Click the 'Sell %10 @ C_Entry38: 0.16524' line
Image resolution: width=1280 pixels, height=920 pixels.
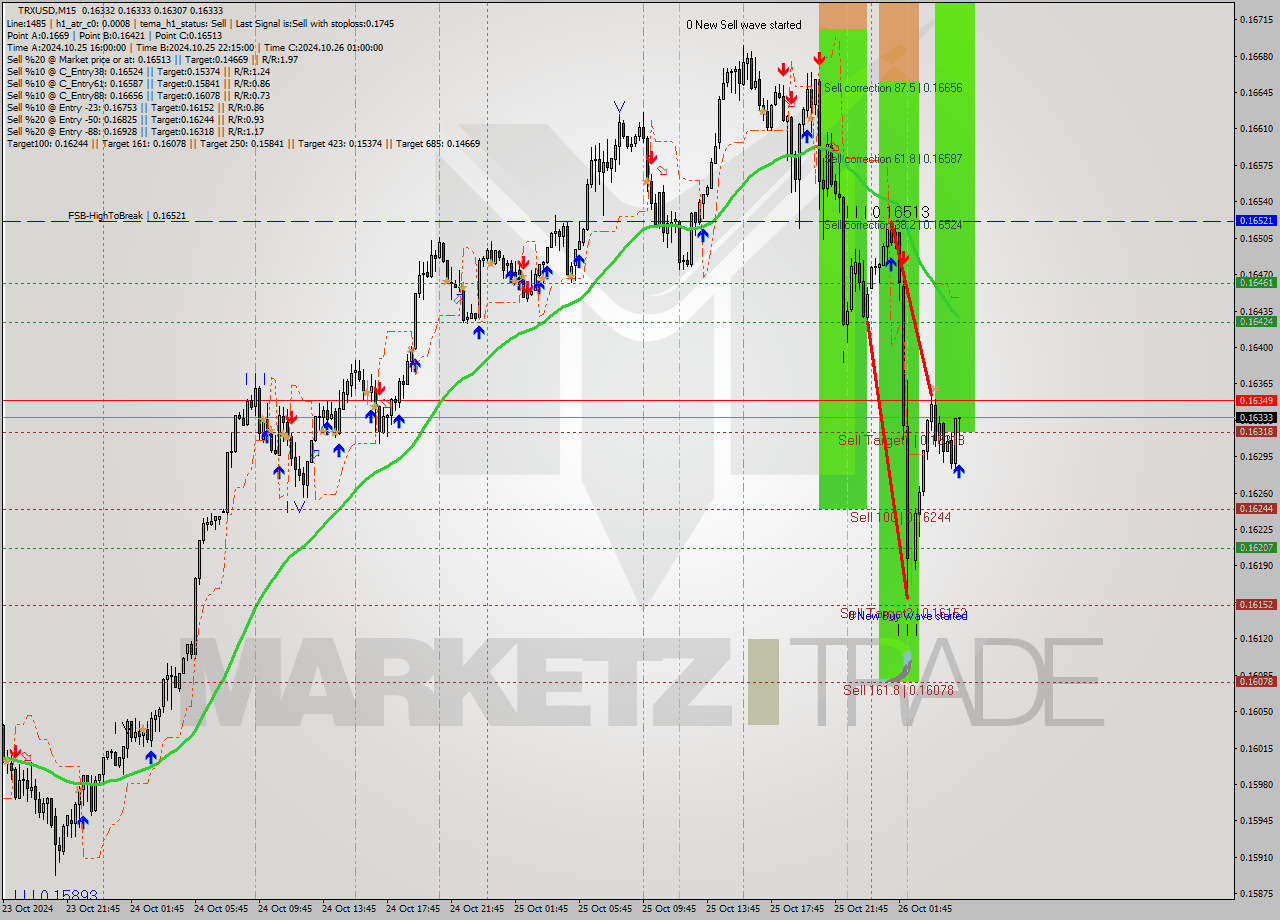[138, 71]
